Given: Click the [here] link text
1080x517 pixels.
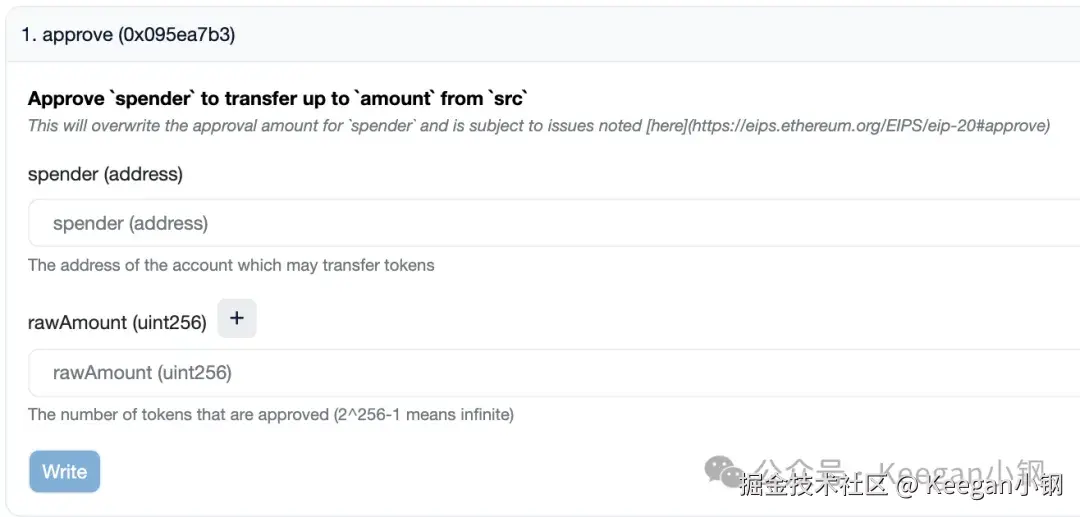Looking at the screenshot, I should pos(665,126).
